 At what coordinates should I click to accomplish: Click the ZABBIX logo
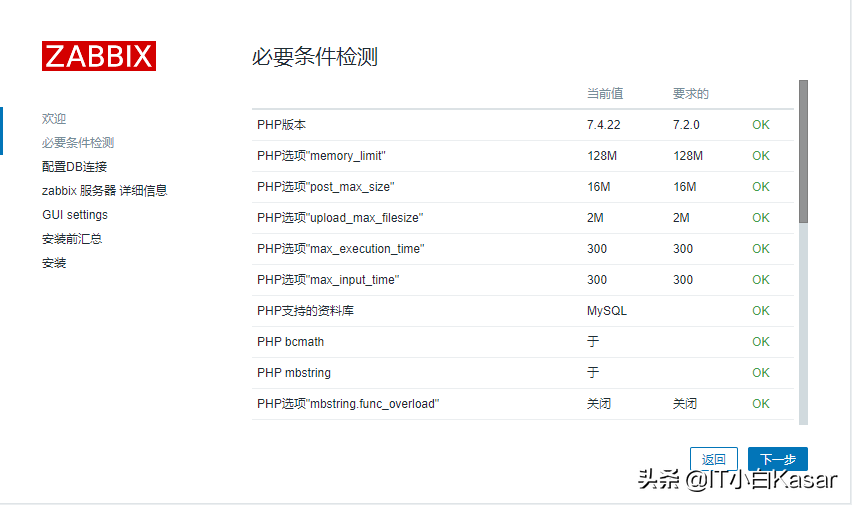pos(98,56)
